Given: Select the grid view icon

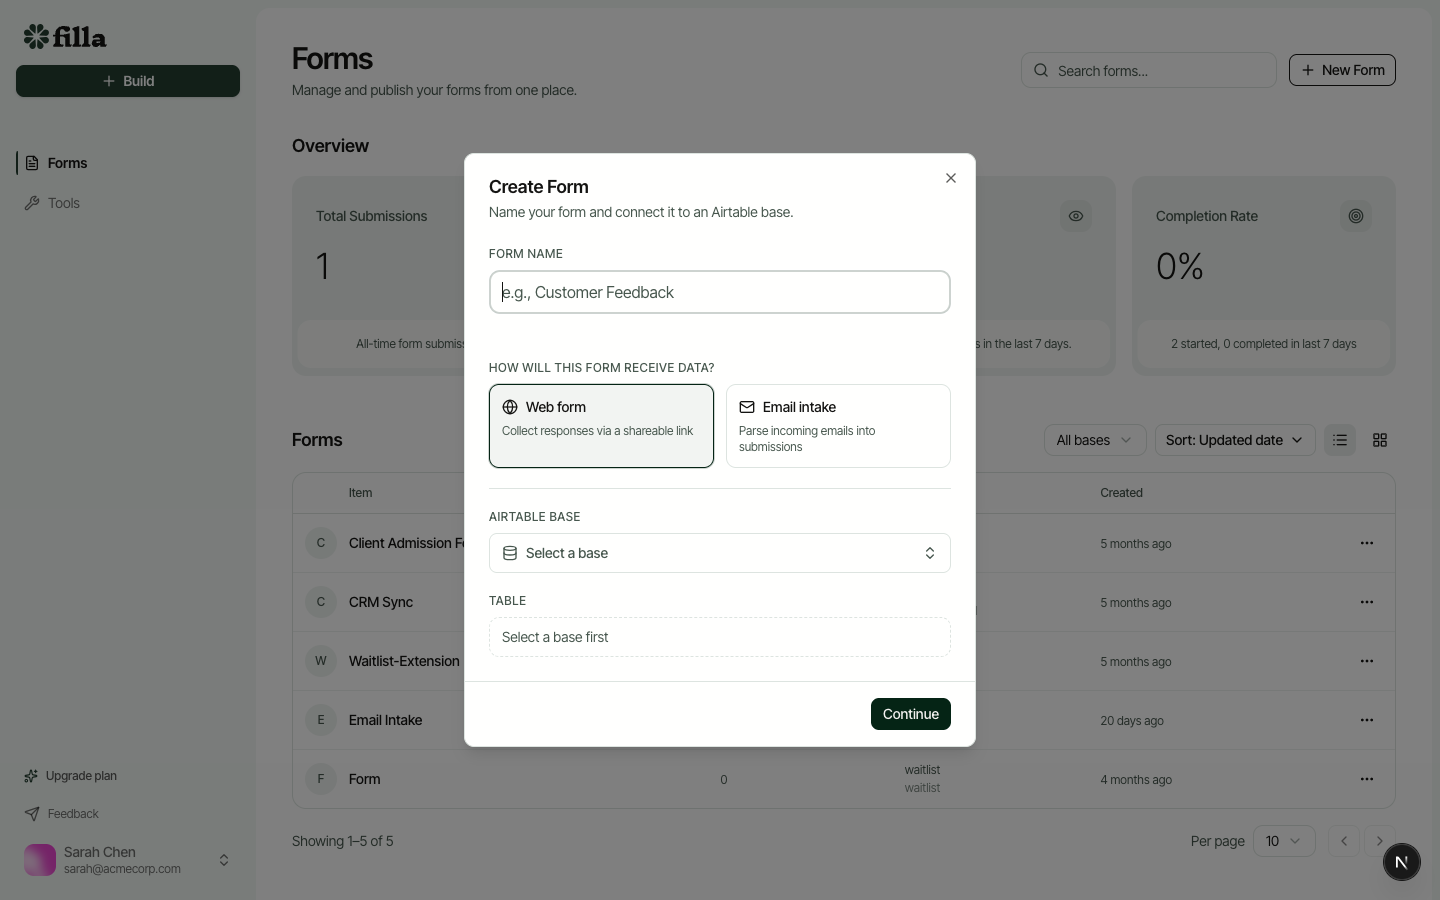Looking at the screenshot, I should click(1380, 440).
